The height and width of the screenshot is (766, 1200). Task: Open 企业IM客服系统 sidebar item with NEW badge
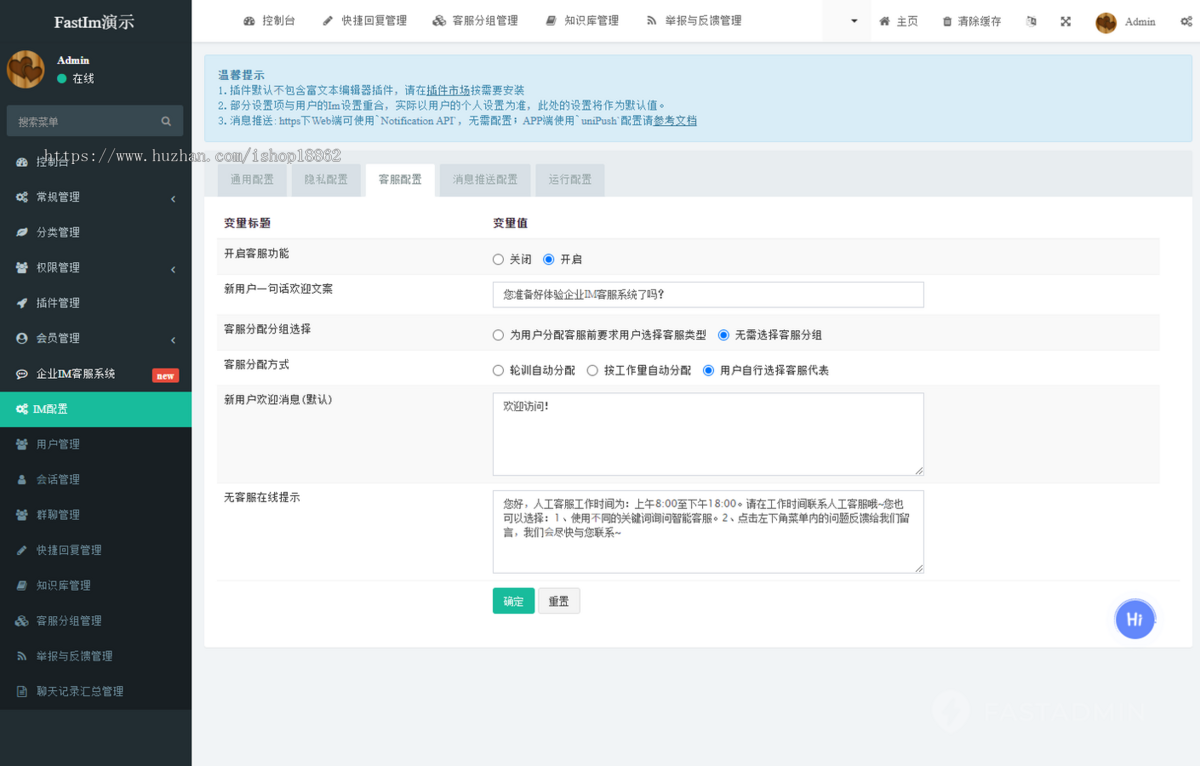(76, 373)
